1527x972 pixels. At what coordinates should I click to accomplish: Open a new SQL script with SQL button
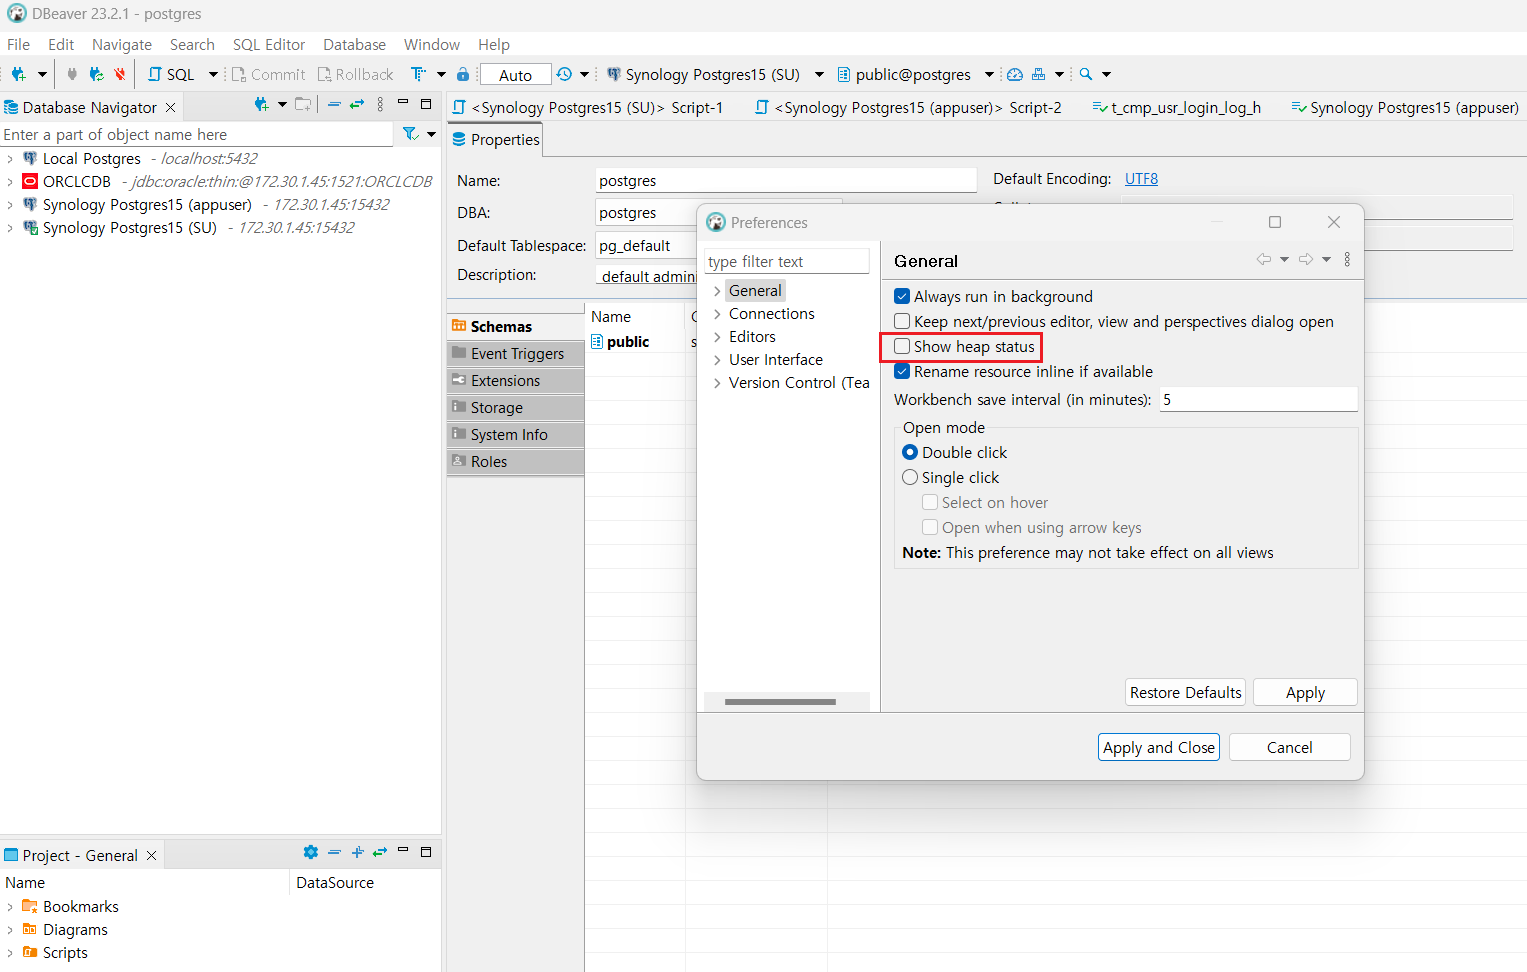coord(171,74)
